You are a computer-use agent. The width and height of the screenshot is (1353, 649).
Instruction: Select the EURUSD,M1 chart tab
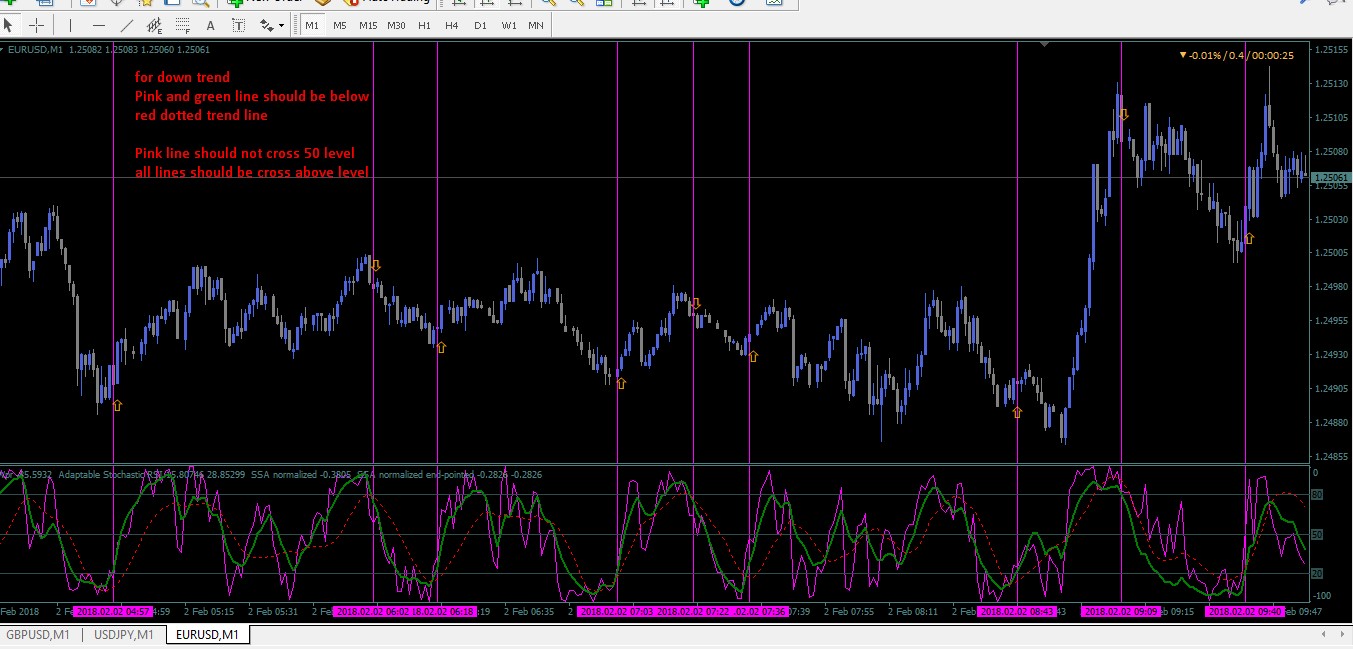(207, 634)
